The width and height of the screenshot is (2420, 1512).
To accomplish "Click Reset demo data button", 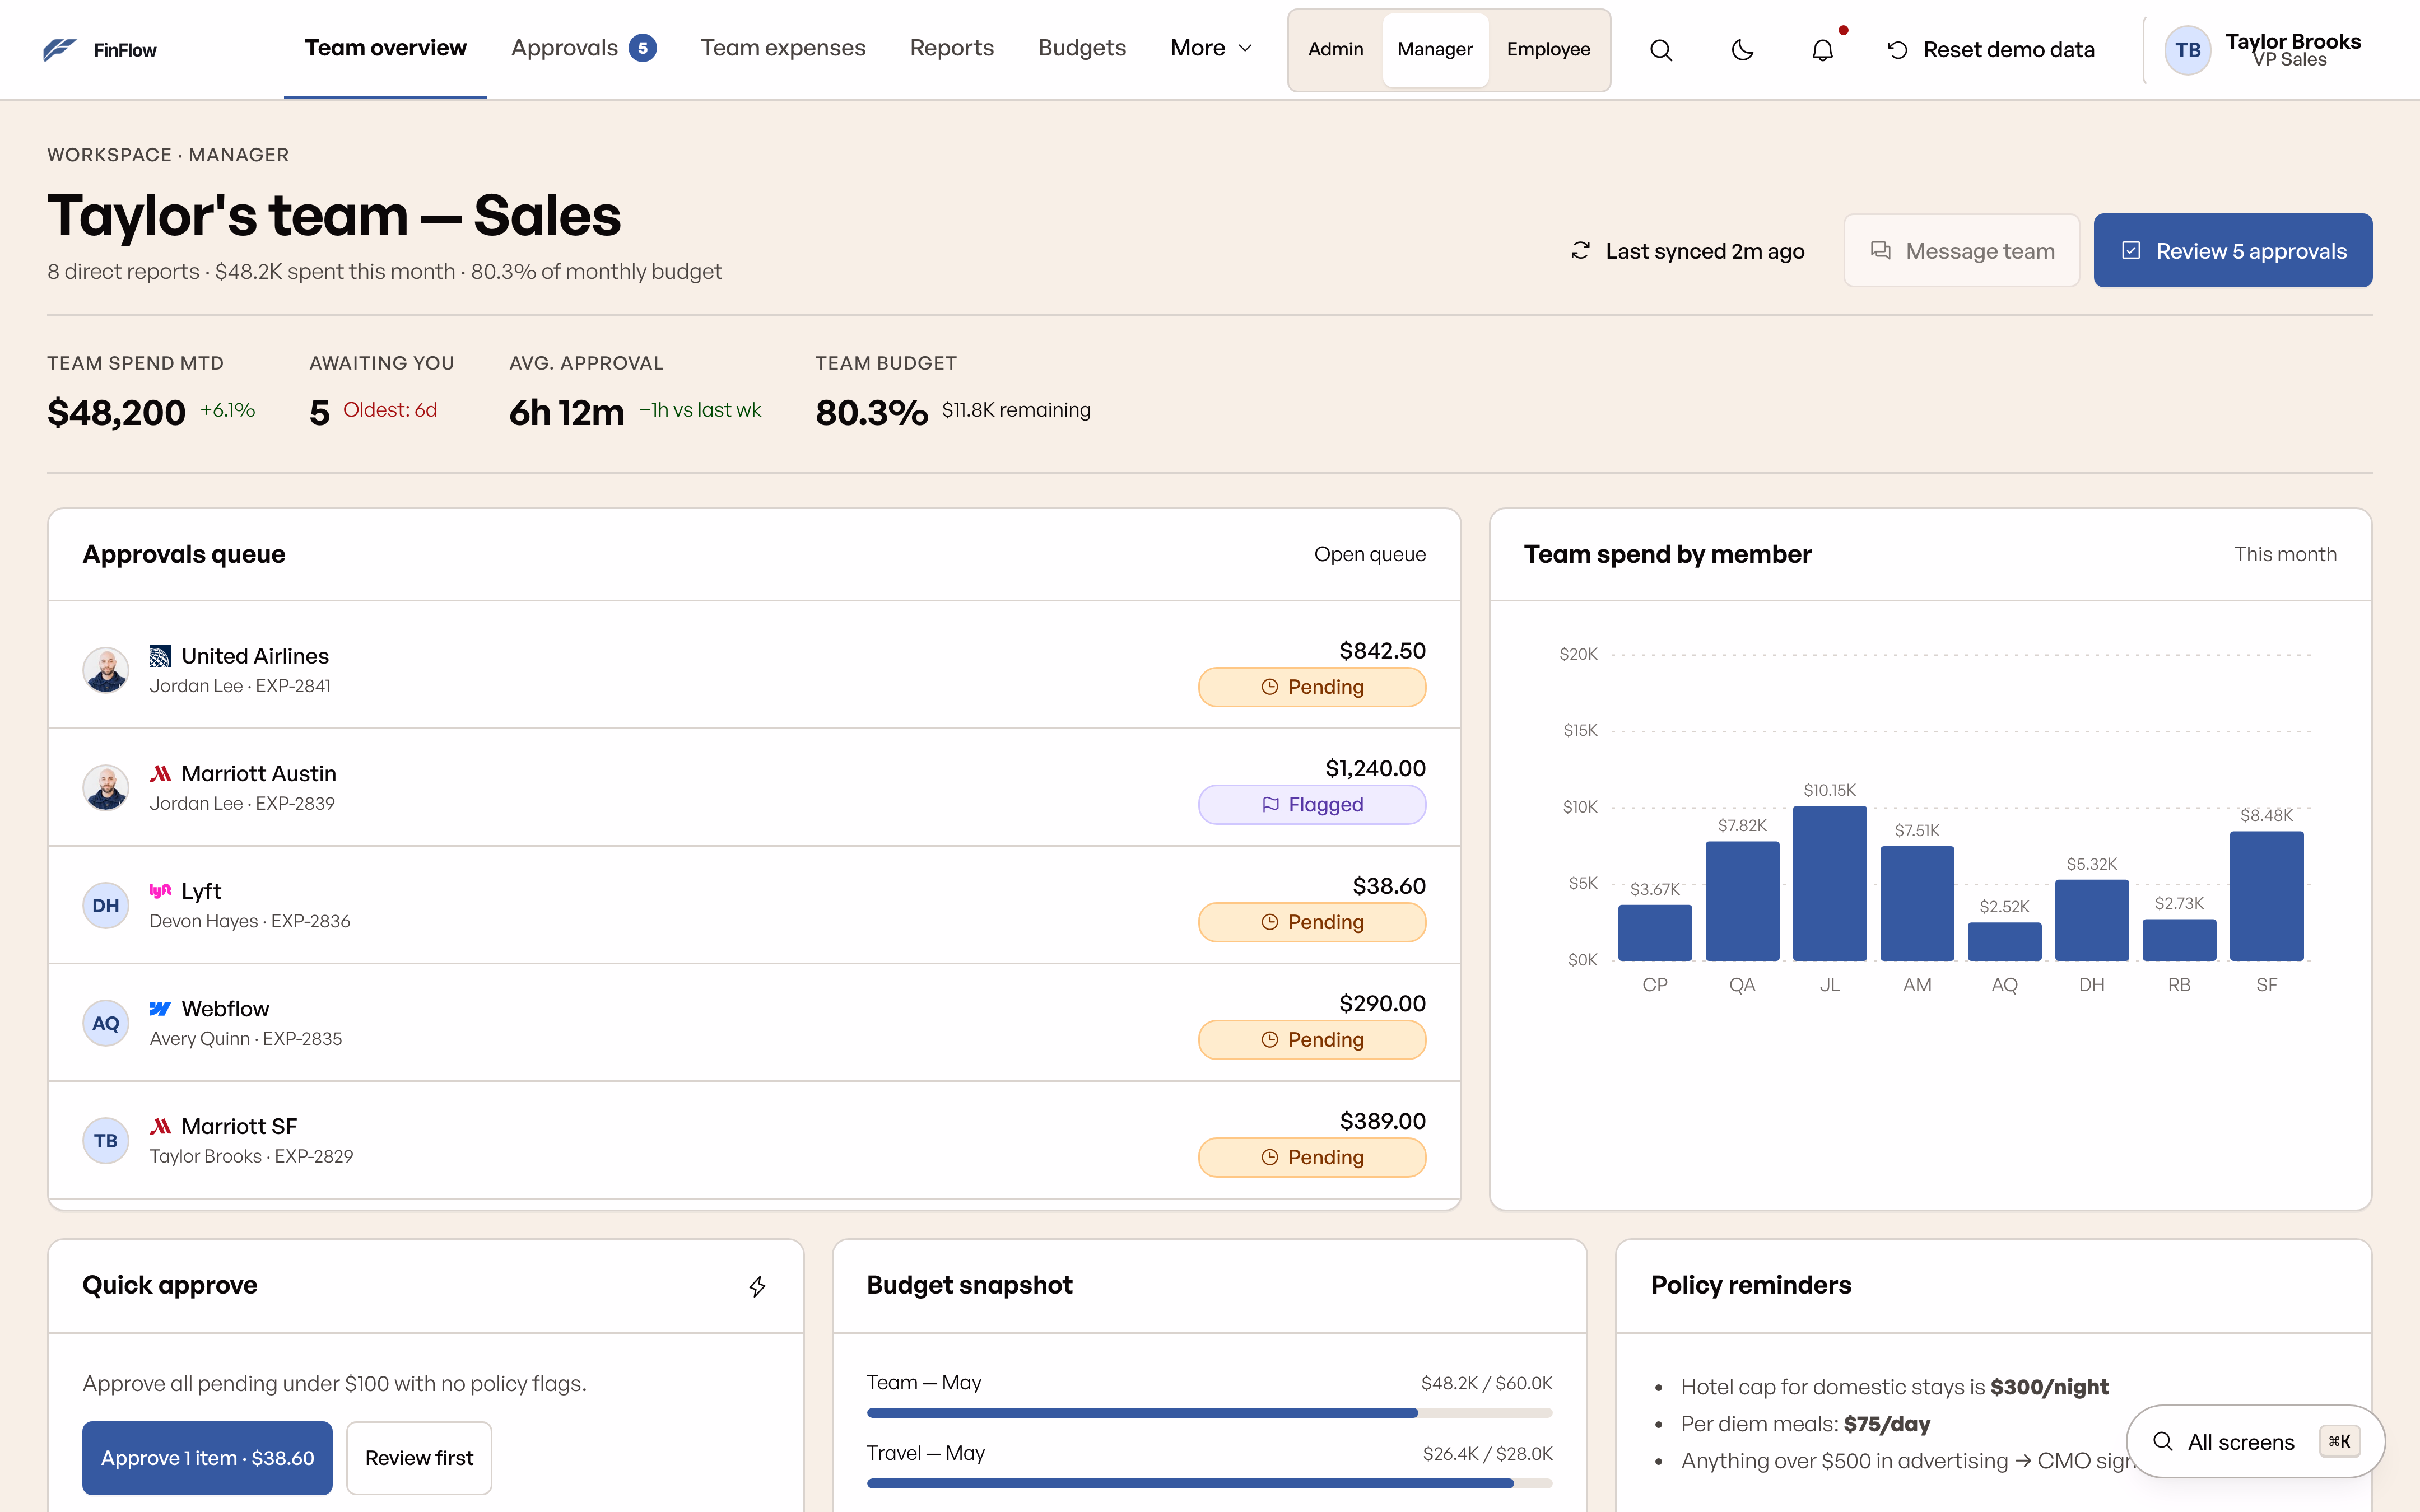I will 1990,50.
